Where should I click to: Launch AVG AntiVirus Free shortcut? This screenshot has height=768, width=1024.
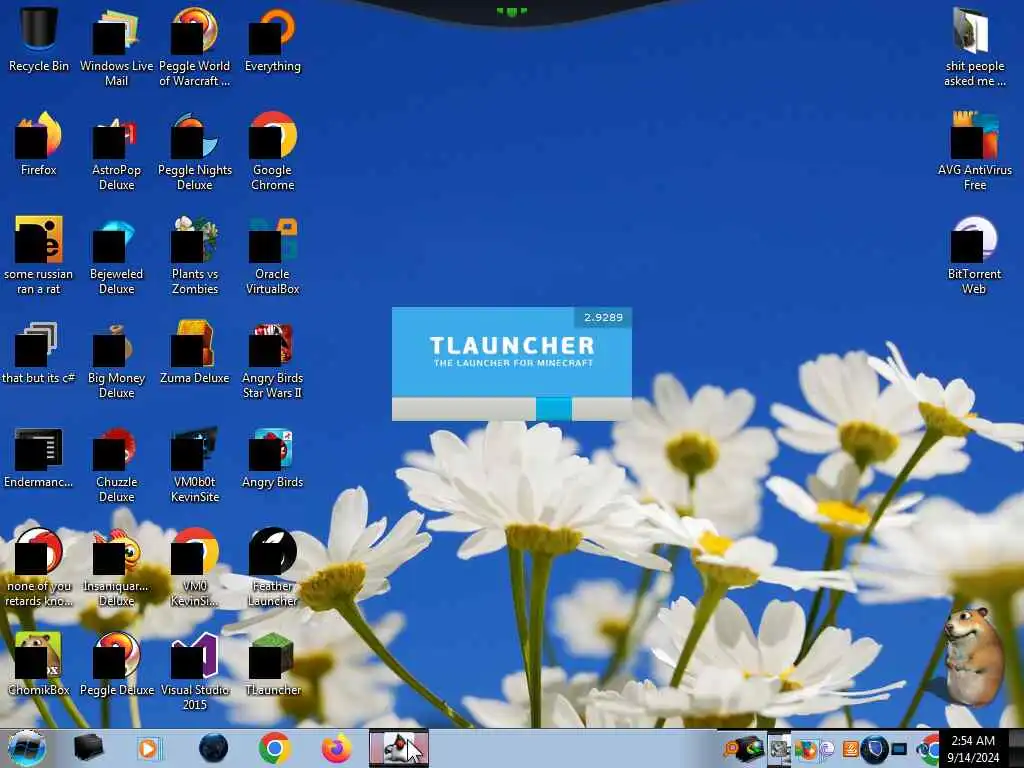pos(974,152)
